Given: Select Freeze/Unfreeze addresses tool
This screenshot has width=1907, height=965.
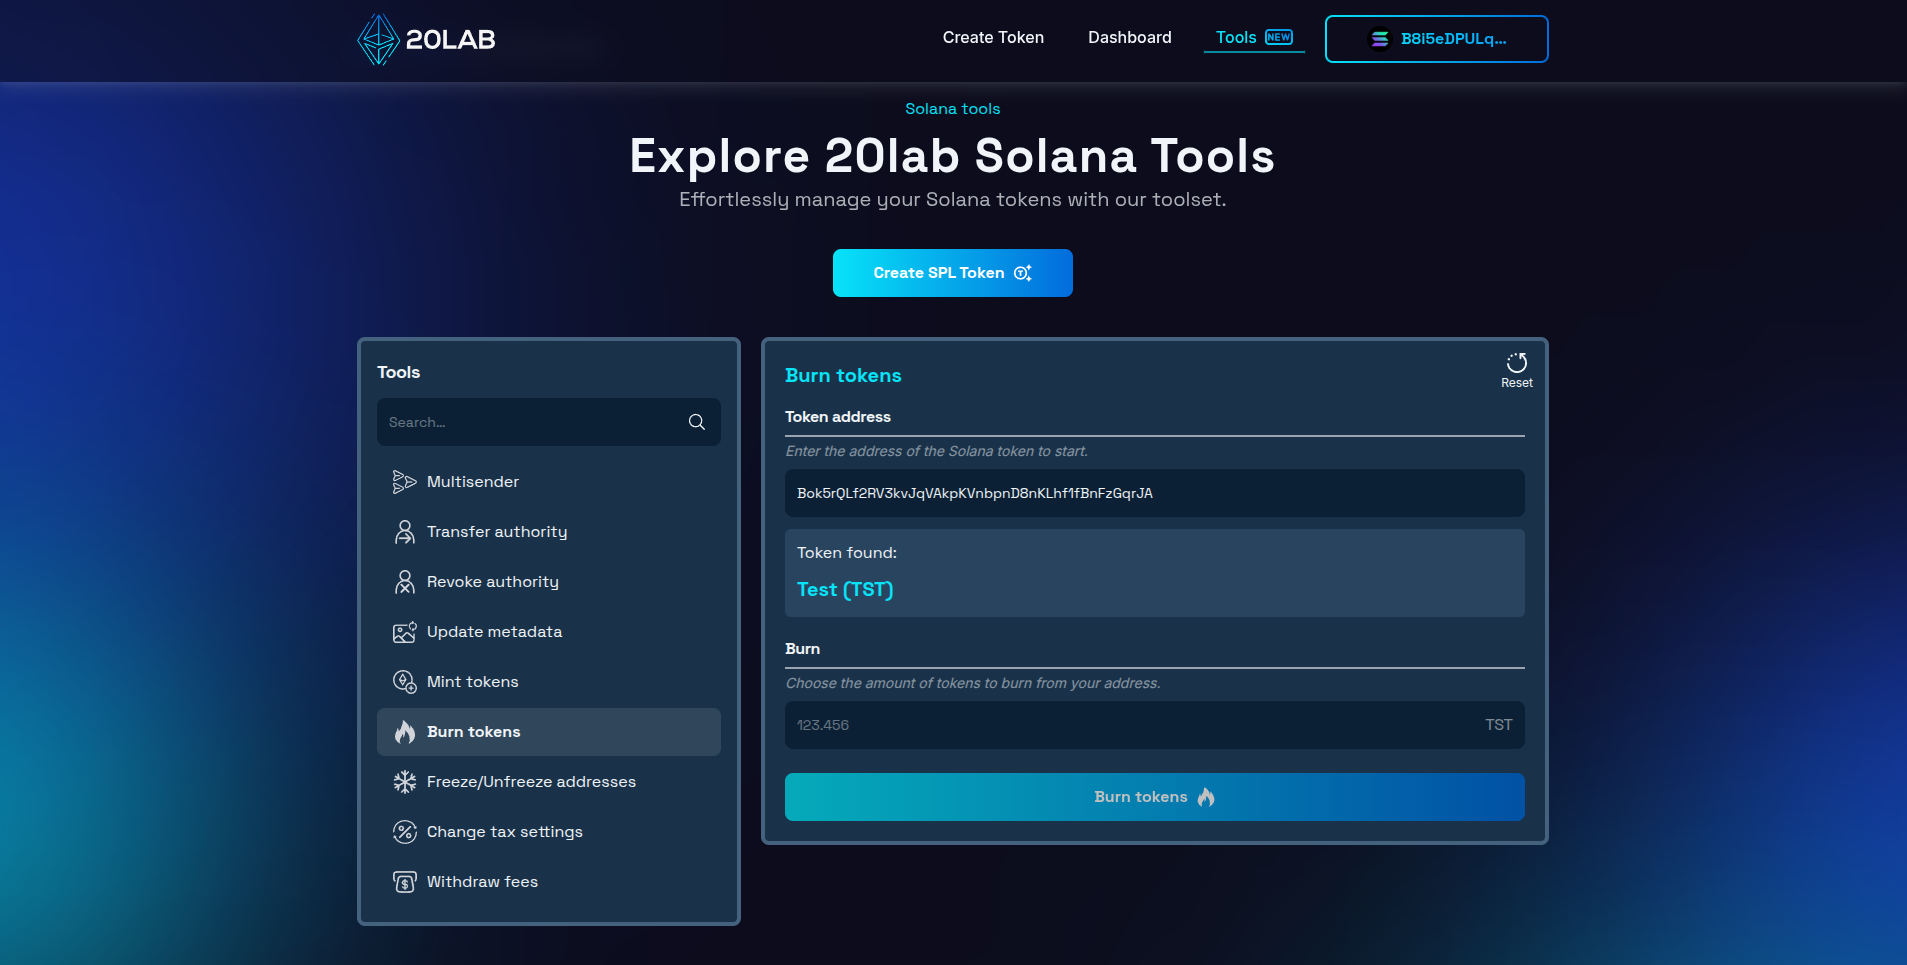Looking at the screenshot, I should [549, 782].
